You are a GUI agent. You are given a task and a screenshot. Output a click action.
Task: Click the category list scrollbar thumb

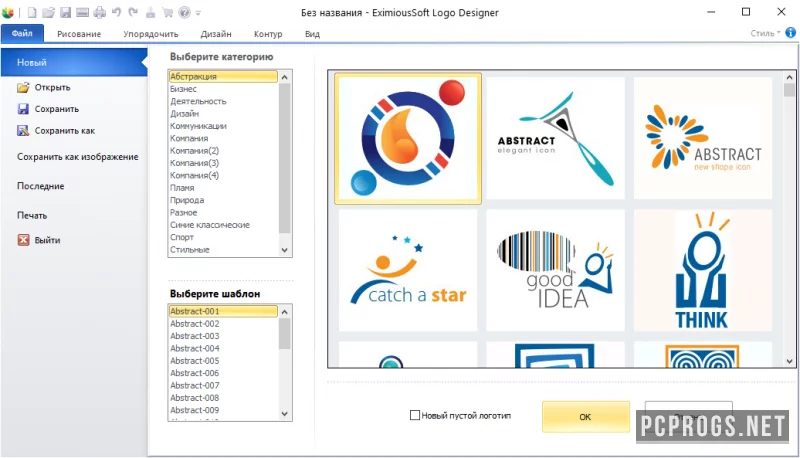[285, 158]
